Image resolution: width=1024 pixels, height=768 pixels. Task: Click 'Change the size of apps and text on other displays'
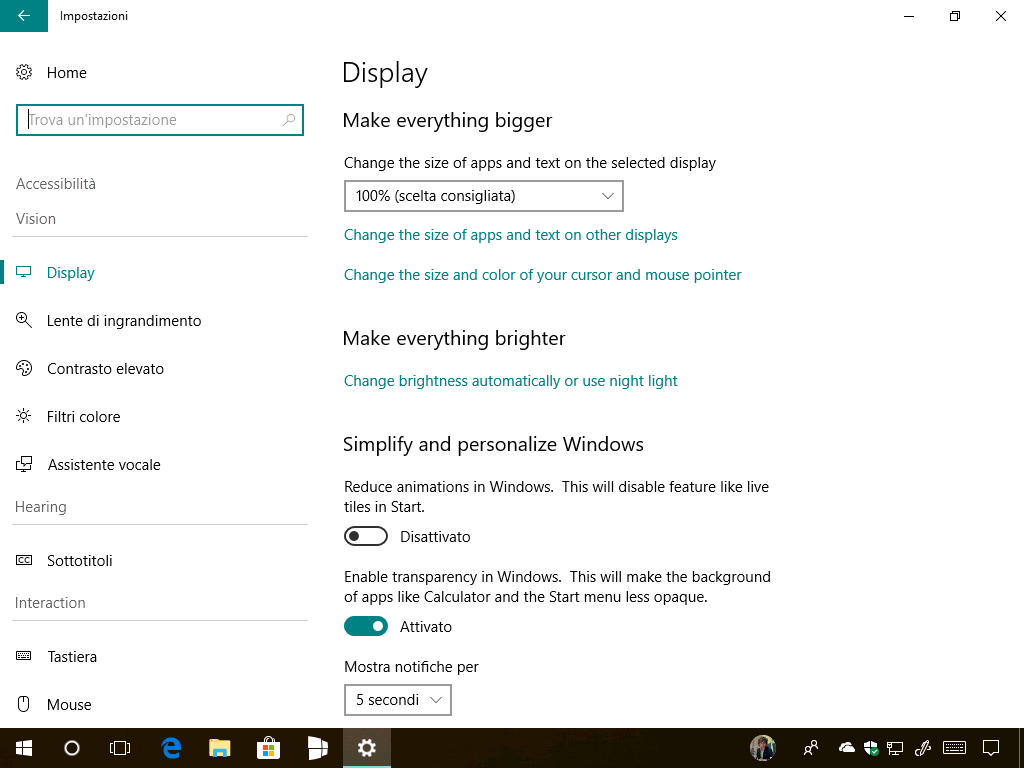click(511, 235)
